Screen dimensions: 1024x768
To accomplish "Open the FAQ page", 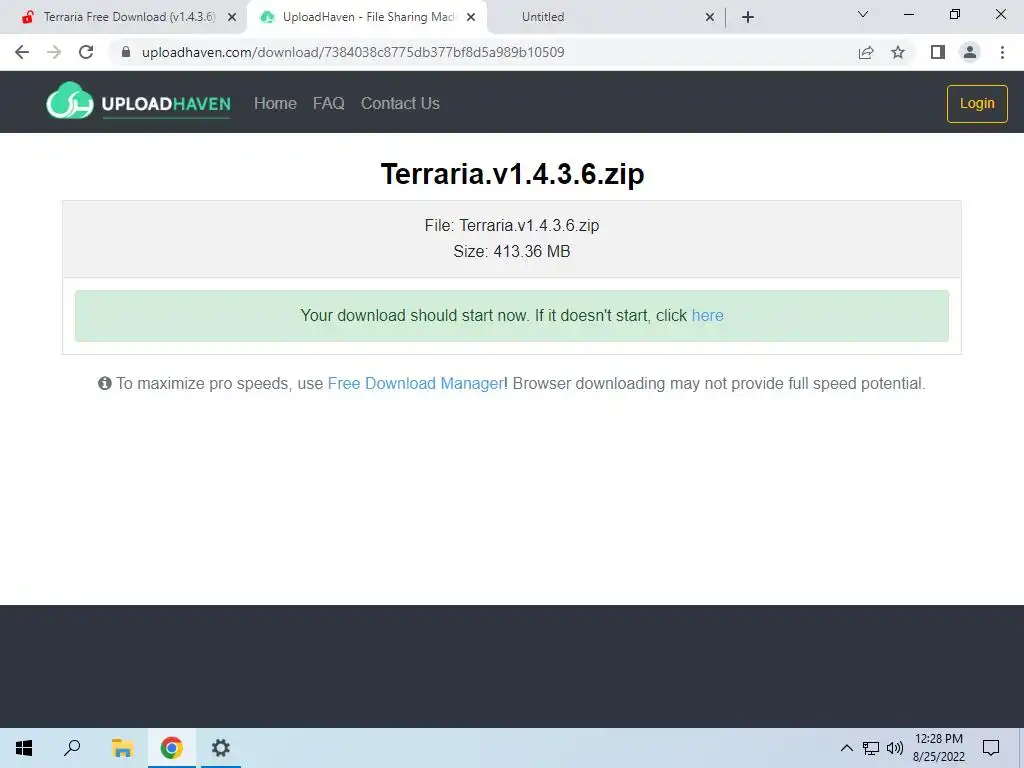I will (x=328, y=103).
